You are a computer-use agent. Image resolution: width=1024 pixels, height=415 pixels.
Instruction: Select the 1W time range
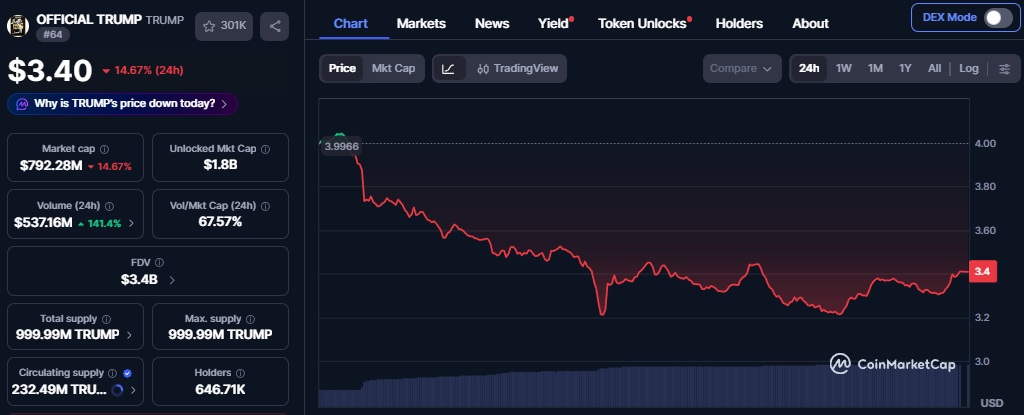[x=844, y=69]
